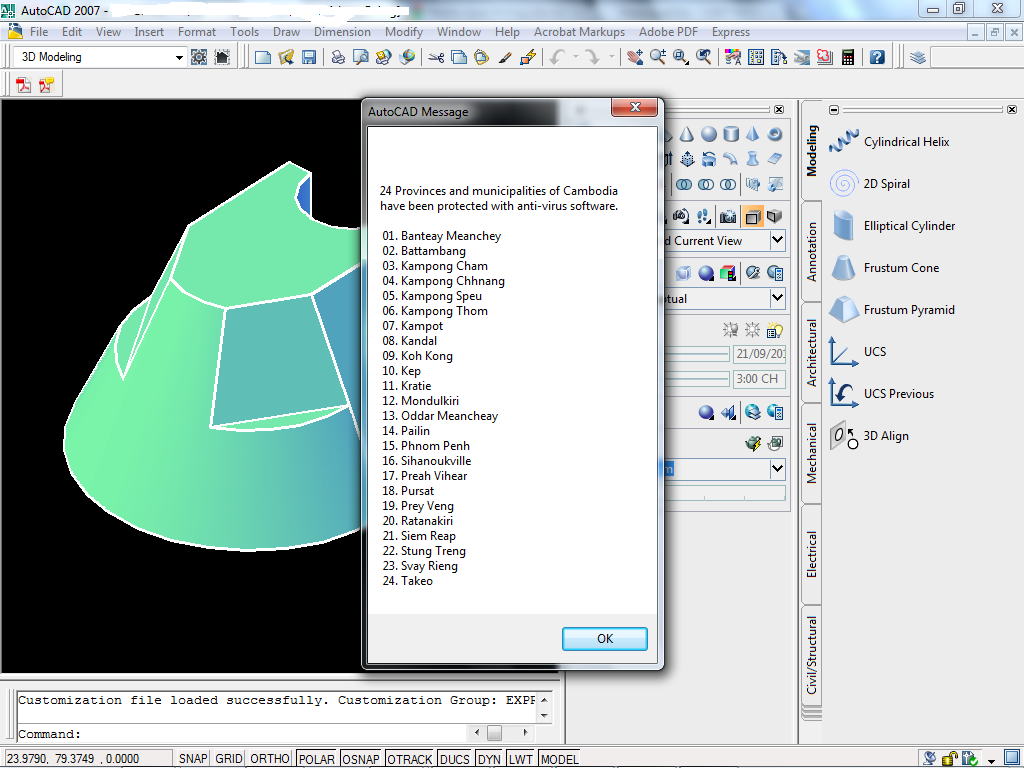Click the Cut scissors icon
This screenshot has width=1024, height=768.
tap(436, 57)
